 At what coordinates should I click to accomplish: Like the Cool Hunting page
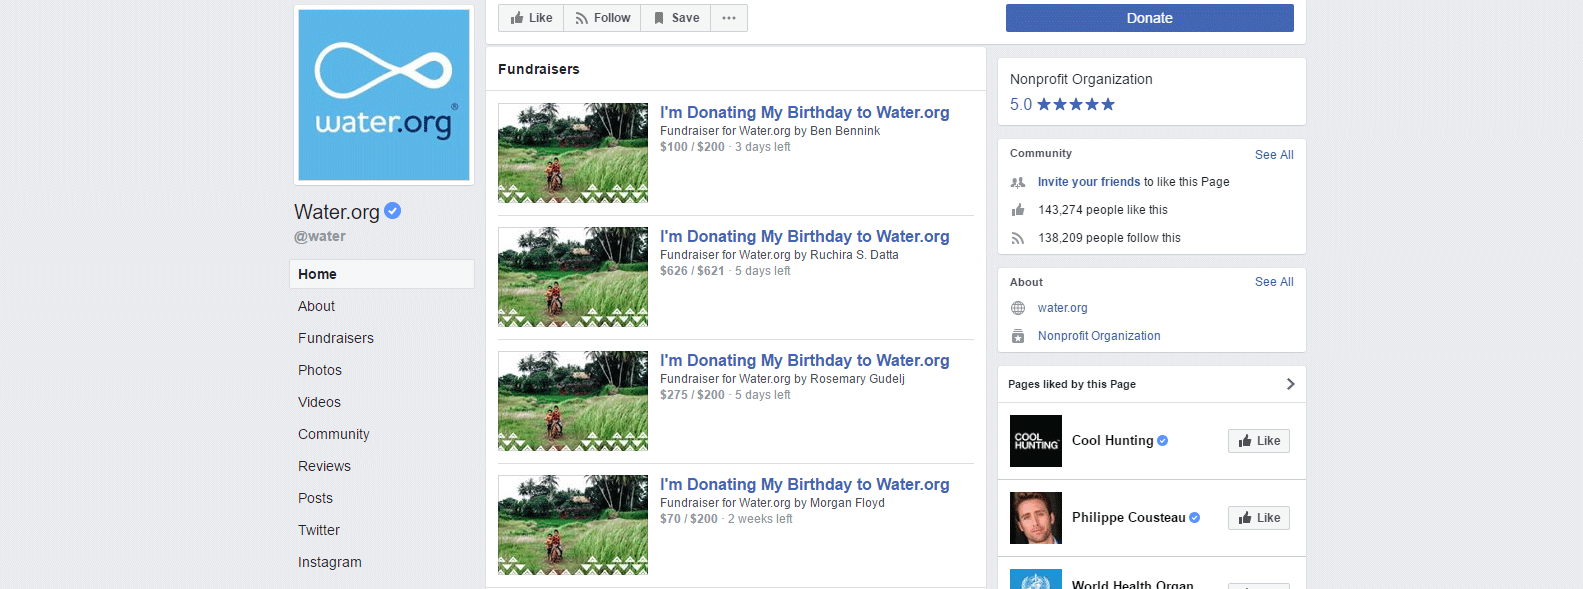pos(1259,441)
